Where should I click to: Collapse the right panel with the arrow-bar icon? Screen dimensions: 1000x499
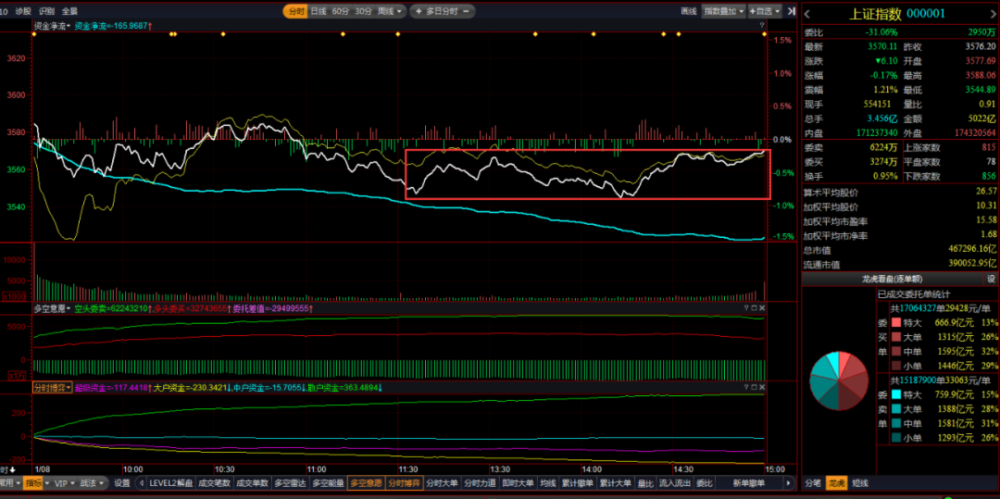tap(791, 11)
